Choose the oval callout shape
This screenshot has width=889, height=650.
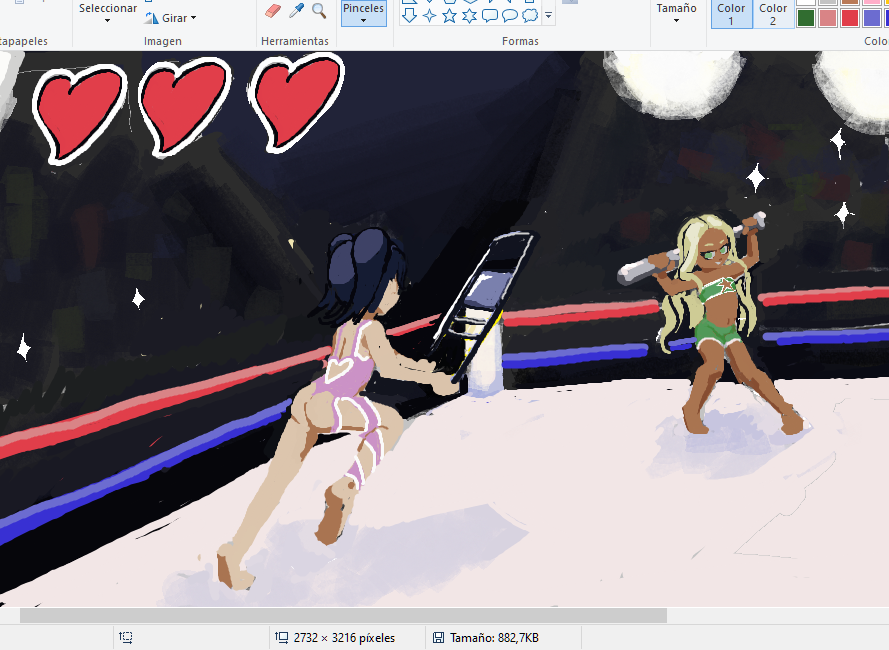click(x=510, y=16)
